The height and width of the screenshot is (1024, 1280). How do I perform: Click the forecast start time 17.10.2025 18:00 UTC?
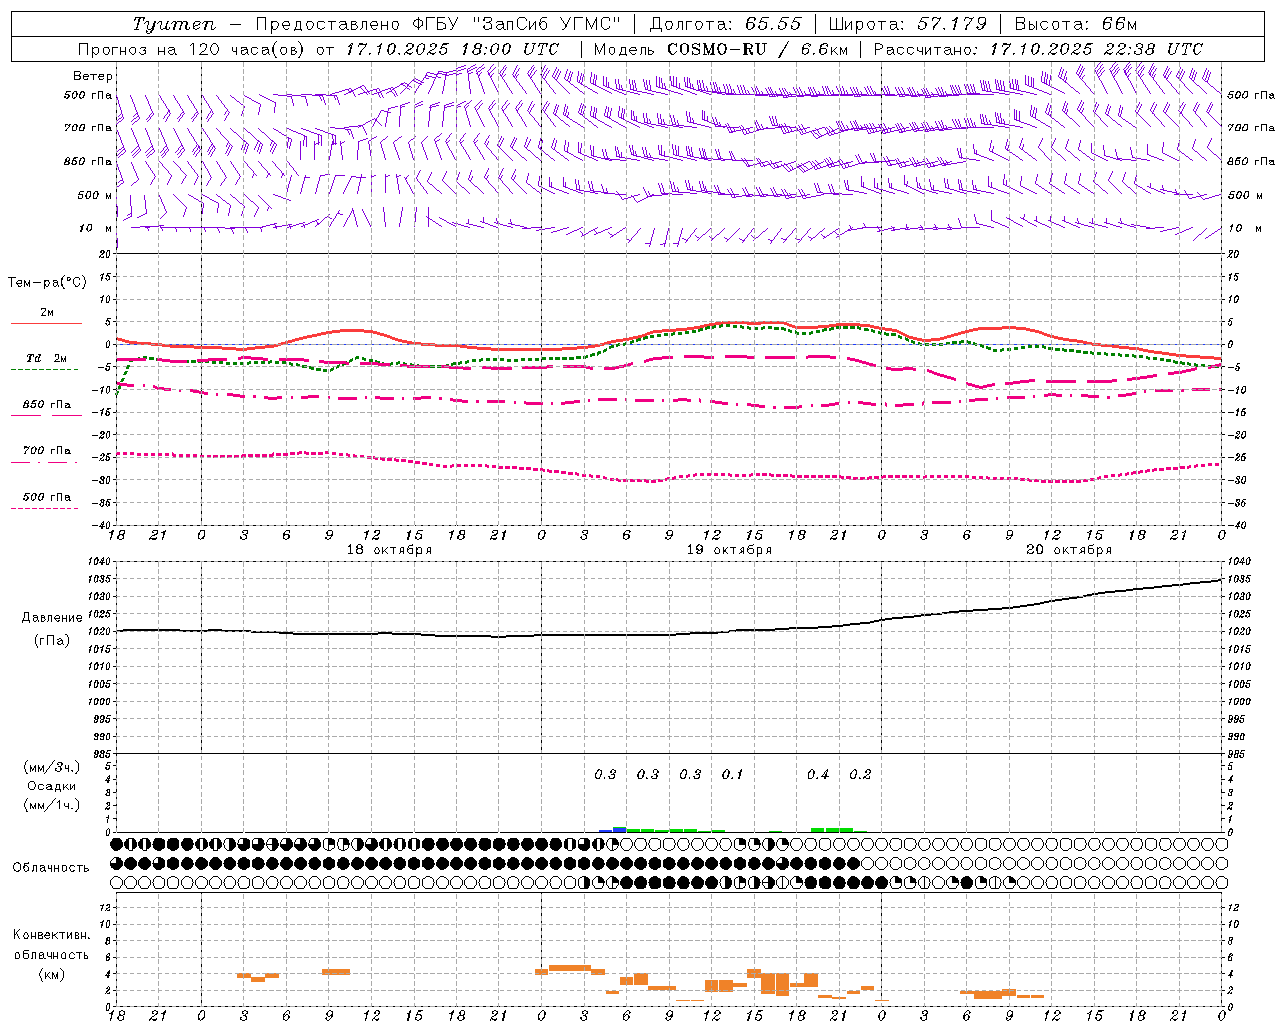tap(452, 49)
